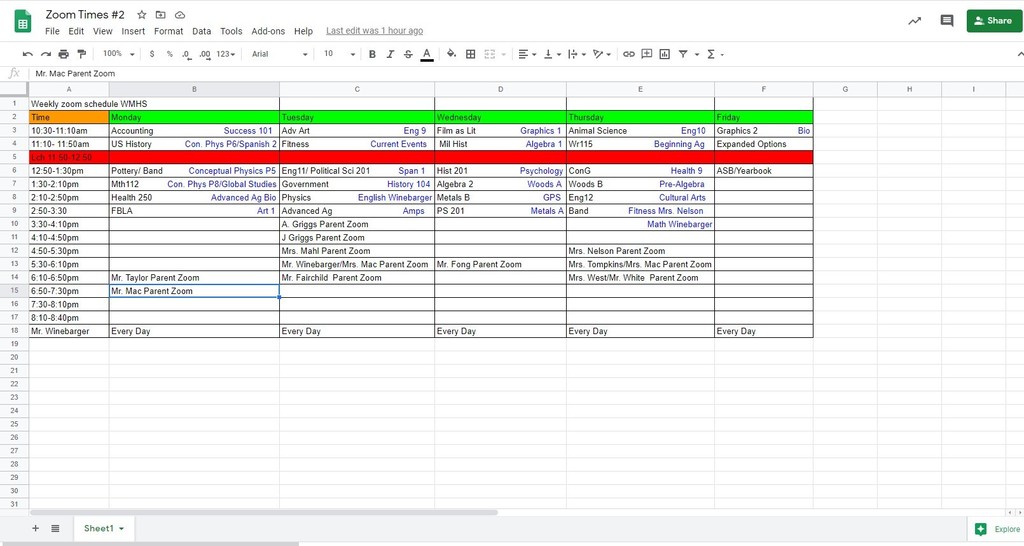Collapse the toolbar with the chevron
The width and height of the screenshot is (1024, 546).
coord(1019,54)
